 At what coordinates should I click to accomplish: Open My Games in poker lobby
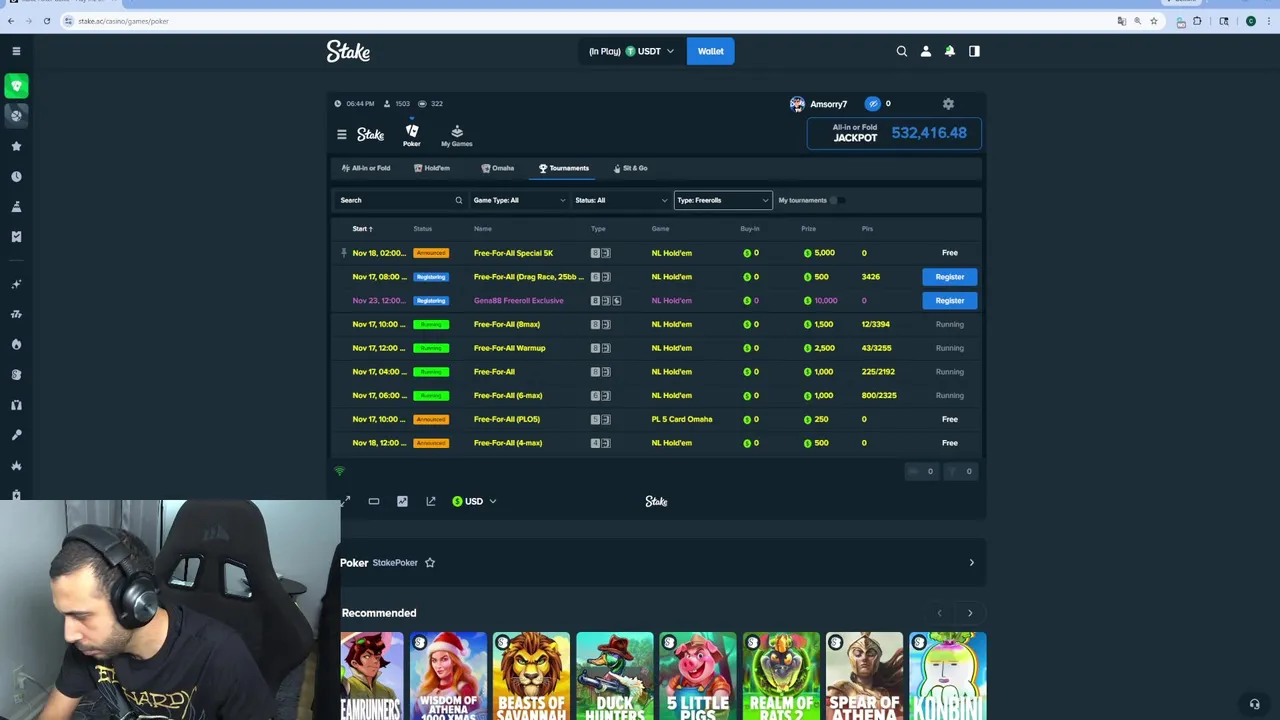457,135
